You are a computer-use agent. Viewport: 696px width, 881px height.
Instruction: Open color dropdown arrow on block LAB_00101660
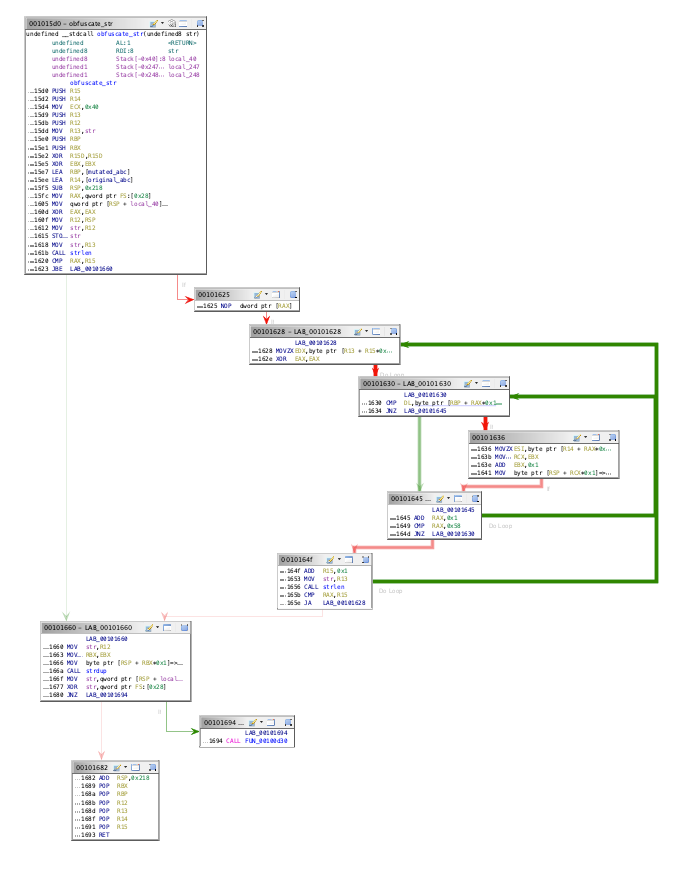157,627
